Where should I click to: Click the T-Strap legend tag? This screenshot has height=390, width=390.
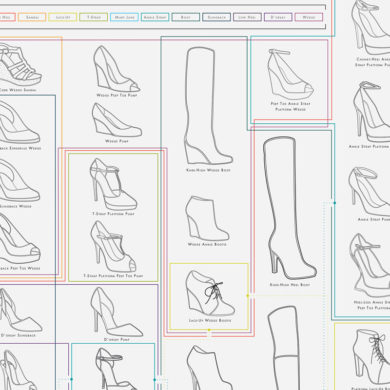93,17
